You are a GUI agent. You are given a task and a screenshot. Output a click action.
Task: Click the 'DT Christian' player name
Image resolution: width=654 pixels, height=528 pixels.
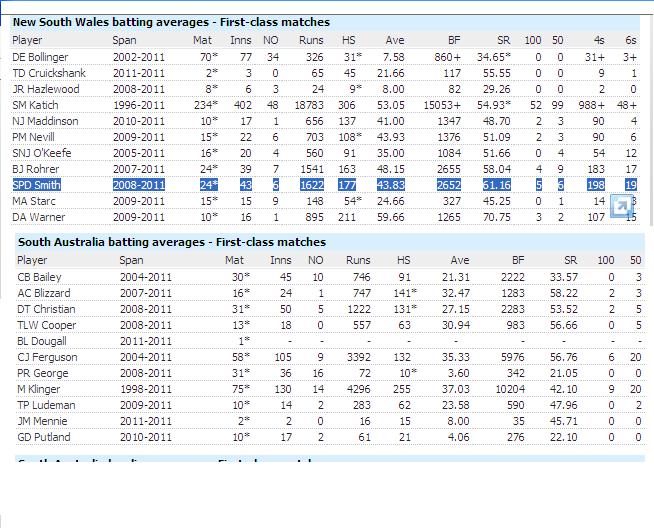click(x=46, y=309)
